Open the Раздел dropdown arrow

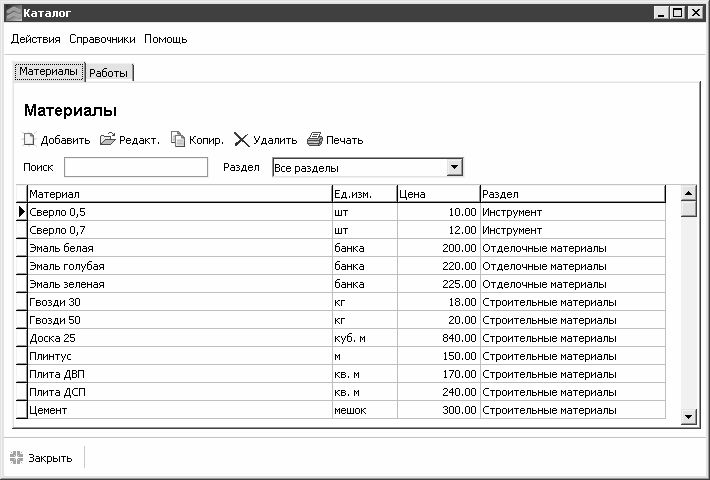(x=453, y=167)
